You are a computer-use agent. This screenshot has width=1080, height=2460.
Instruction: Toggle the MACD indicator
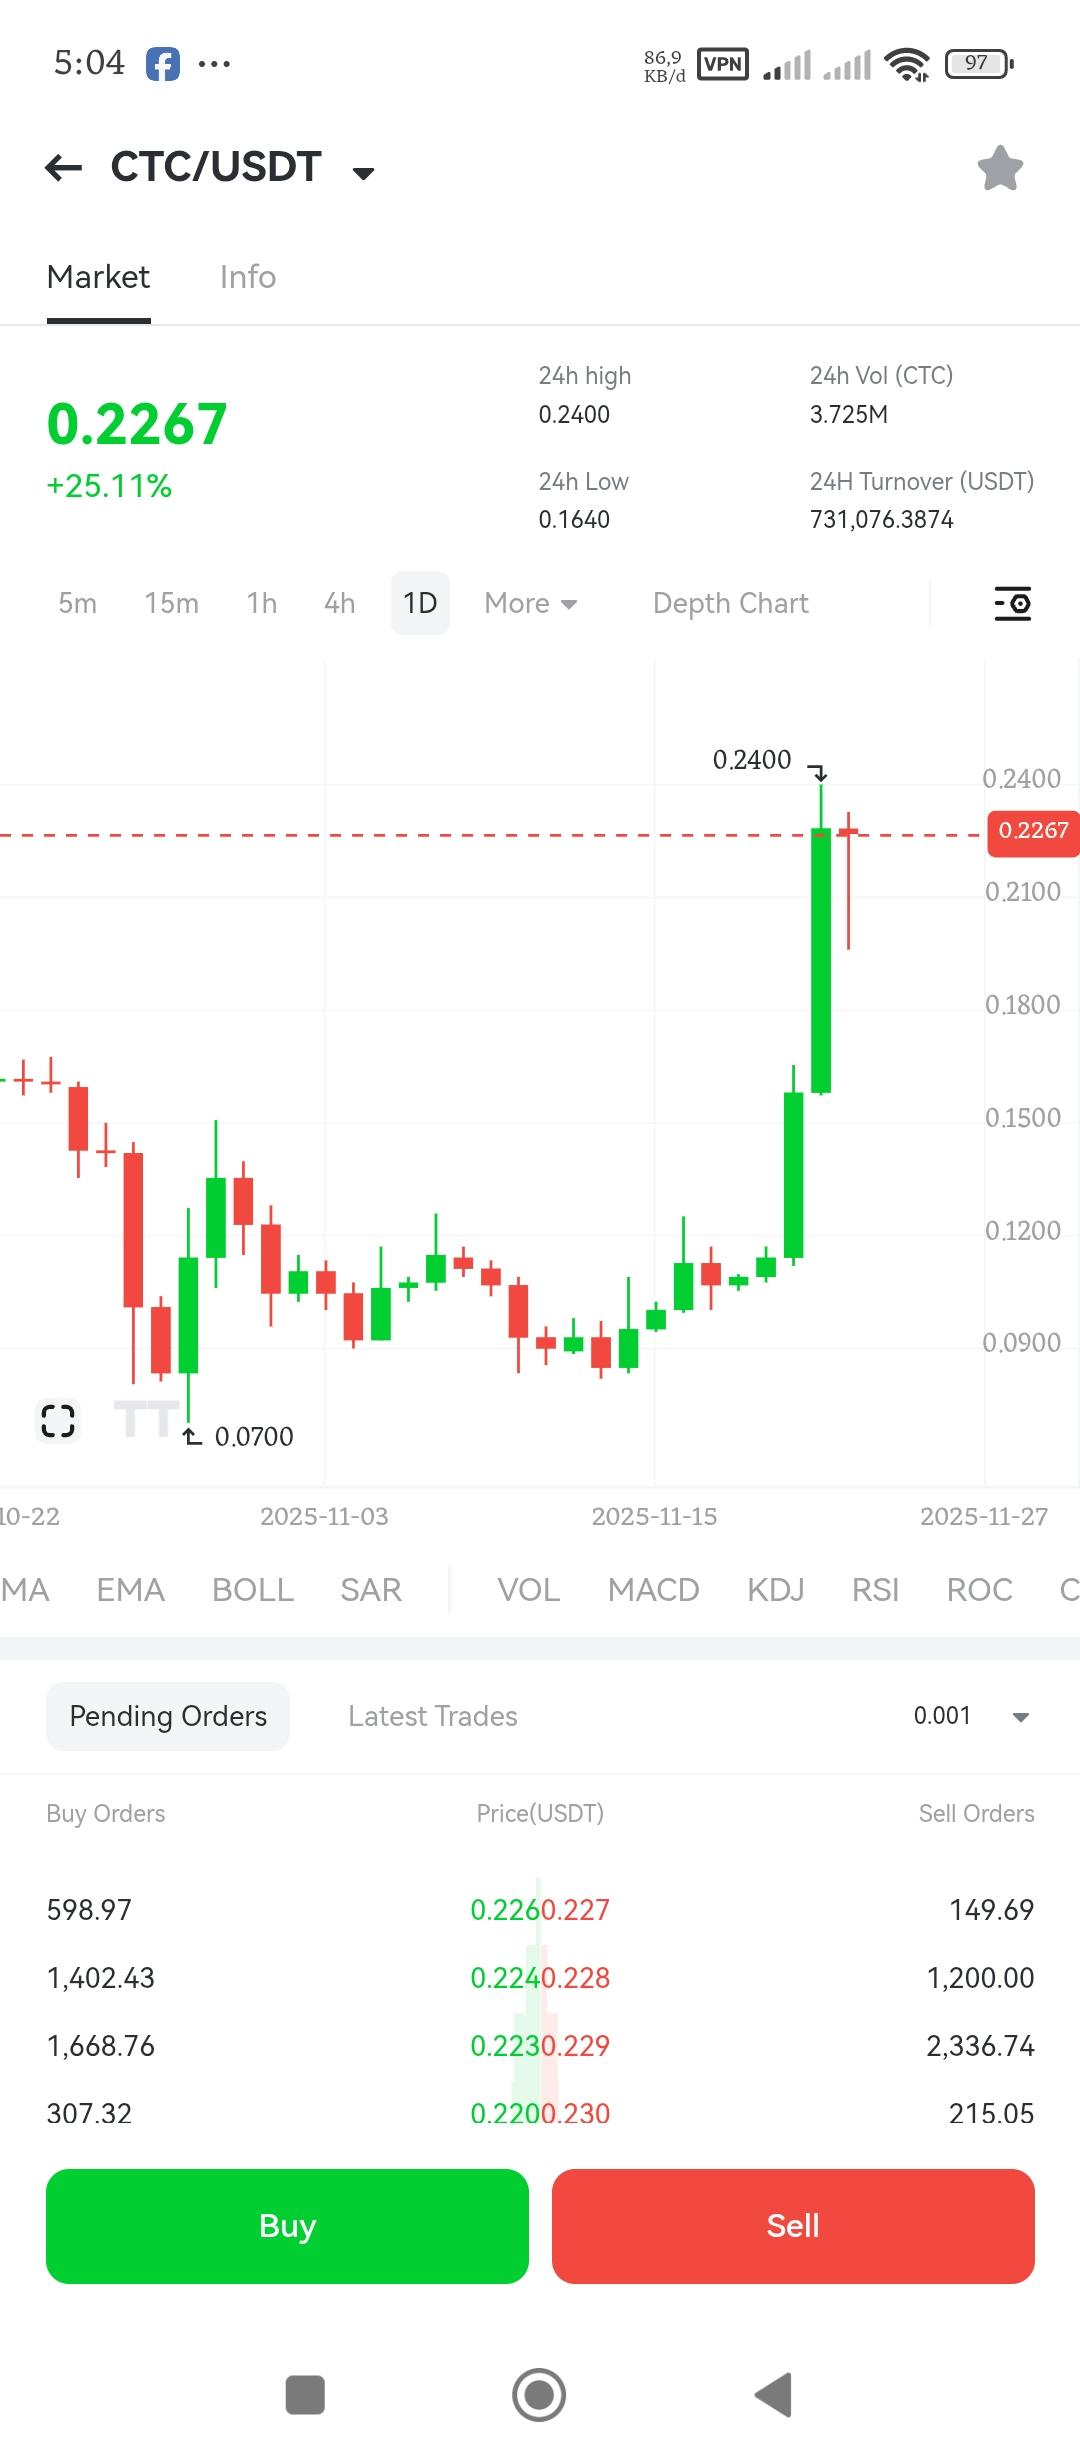pyautogui.click(x=653, y=1589)
